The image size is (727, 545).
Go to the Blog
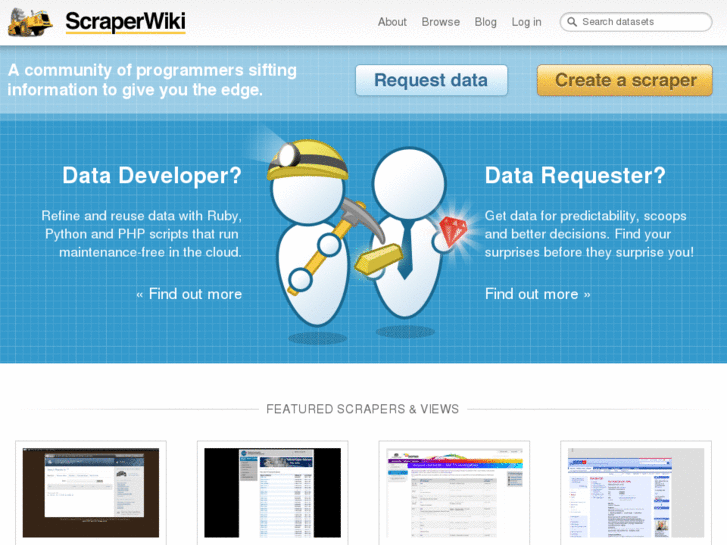(485, 22)
